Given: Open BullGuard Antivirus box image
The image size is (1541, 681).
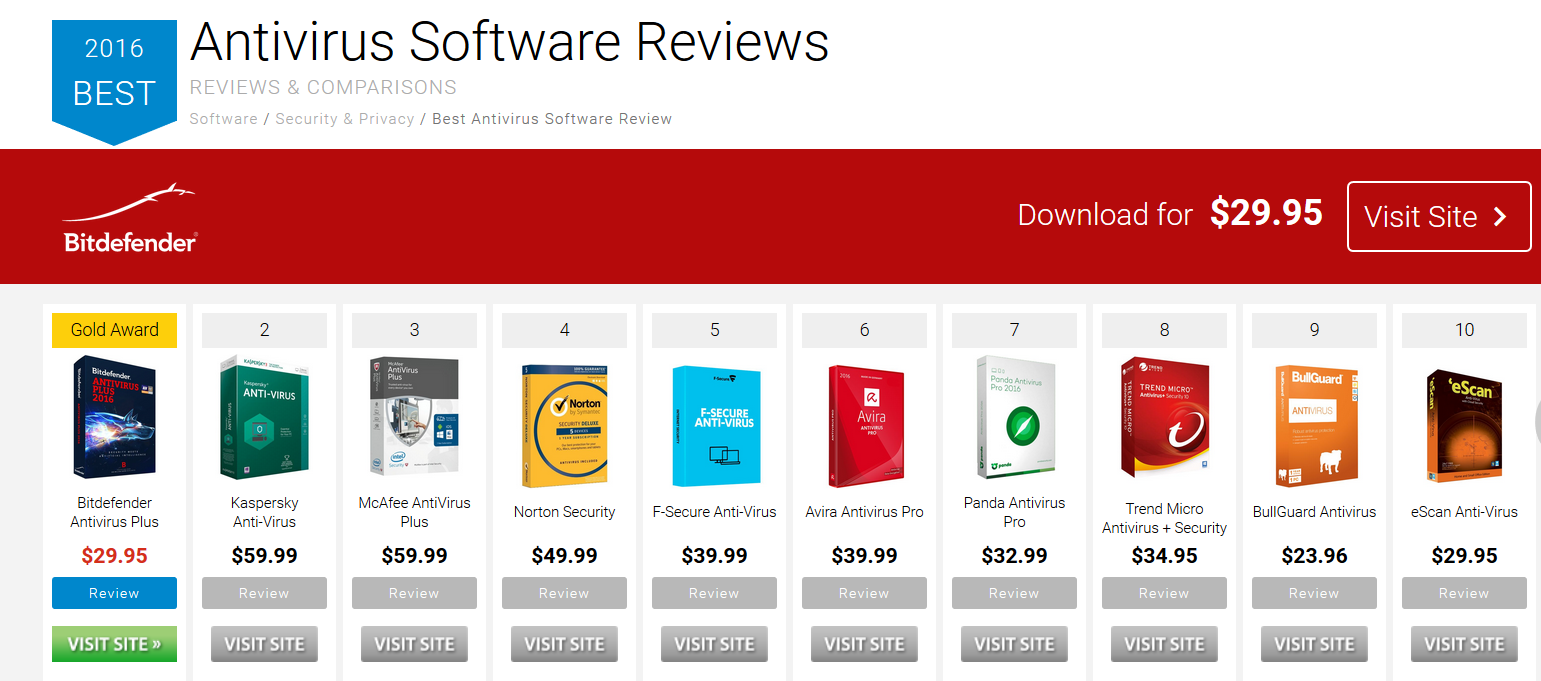Looking at the screenshot, I should pyautogui.click(x=1315, y=425).
